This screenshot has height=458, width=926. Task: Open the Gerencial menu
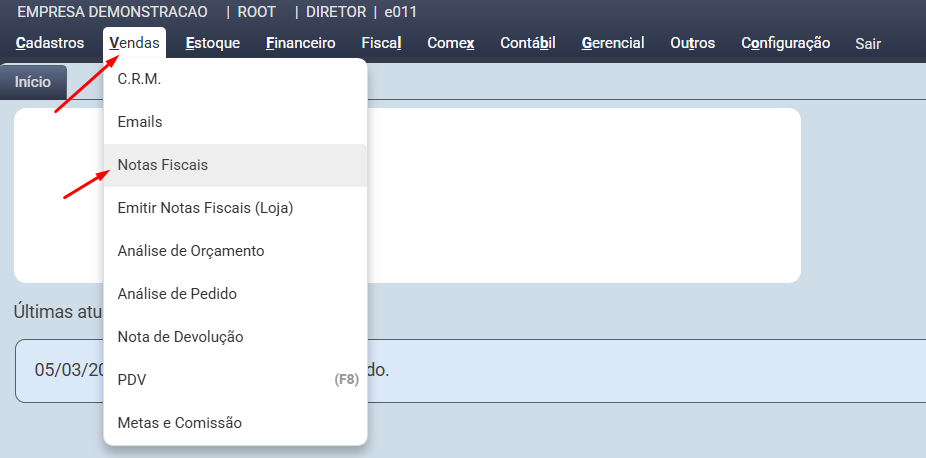pyautogui.click(x=612, y=43)
